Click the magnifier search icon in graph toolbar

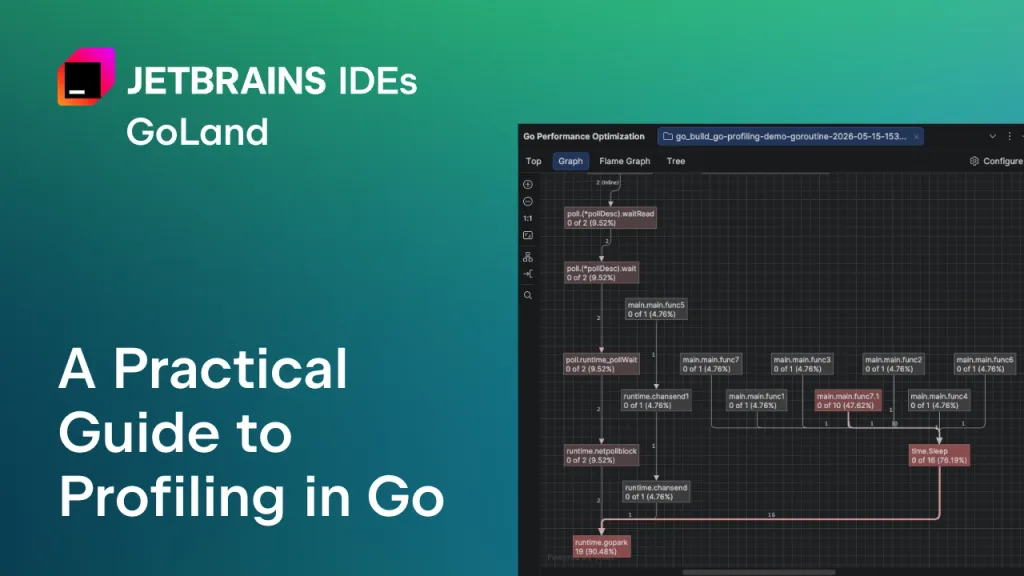528,295
